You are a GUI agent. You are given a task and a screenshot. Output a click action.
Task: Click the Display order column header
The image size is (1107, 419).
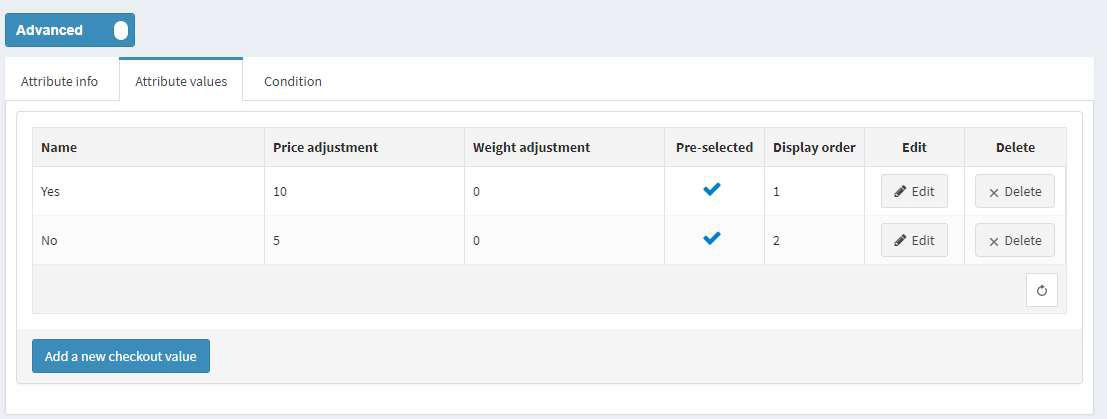click(814, 148)
